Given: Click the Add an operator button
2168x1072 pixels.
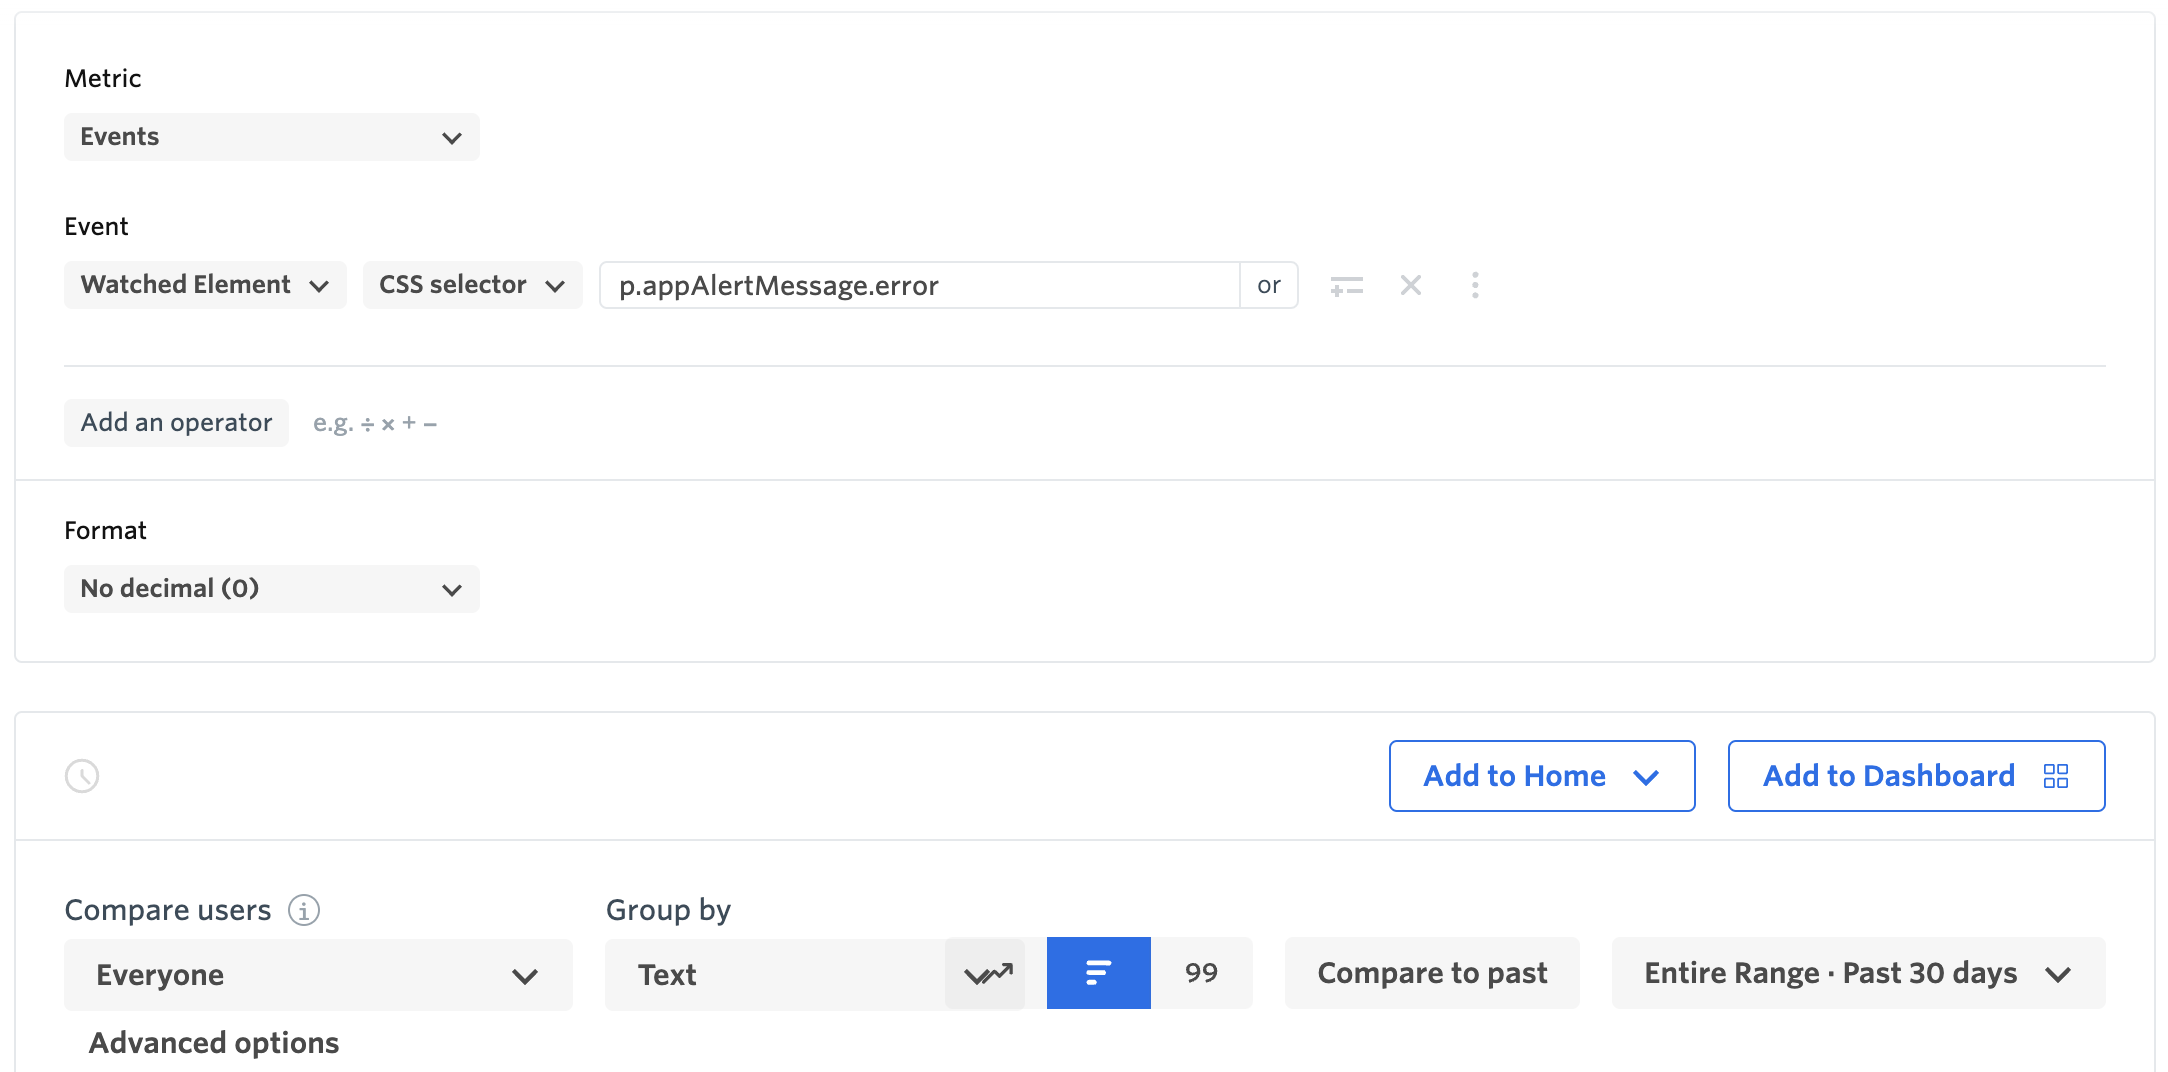Looking at the screenshot, I should (x=176, y=422).
